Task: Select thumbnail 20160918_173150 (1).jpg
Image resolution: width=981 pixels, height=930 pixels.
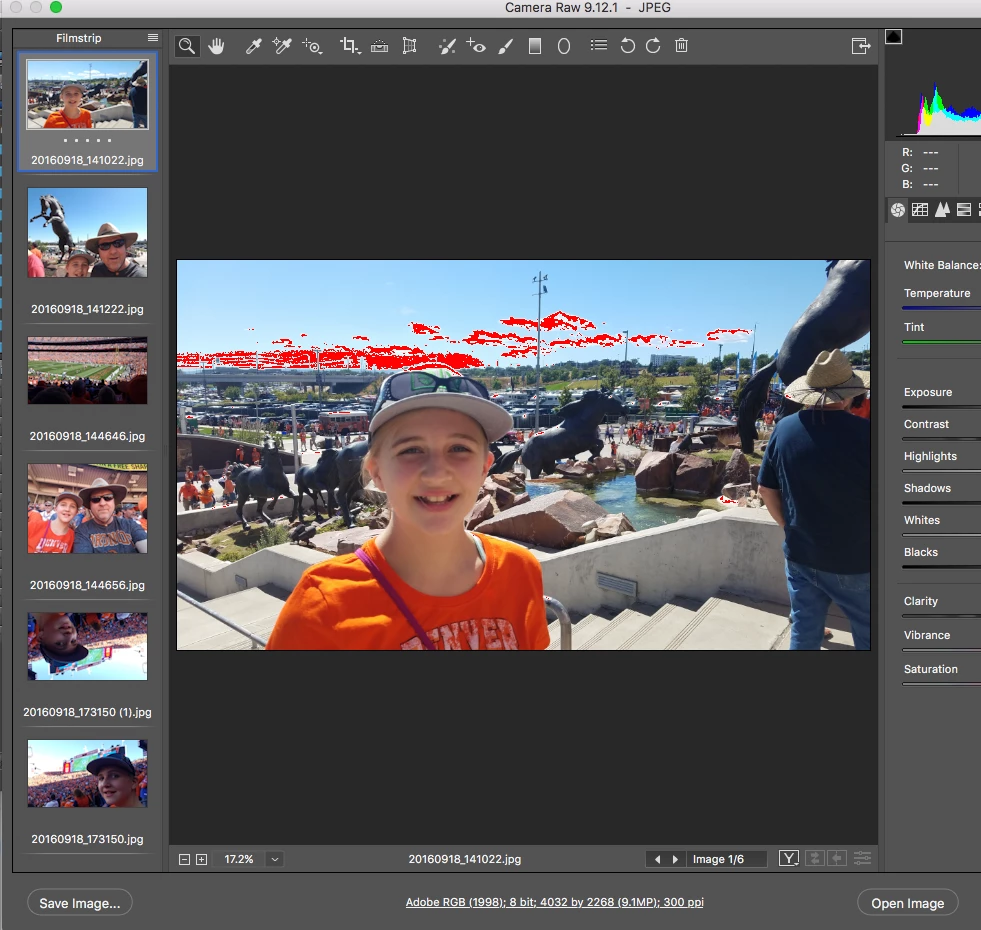Action: [x=88, y=646]
